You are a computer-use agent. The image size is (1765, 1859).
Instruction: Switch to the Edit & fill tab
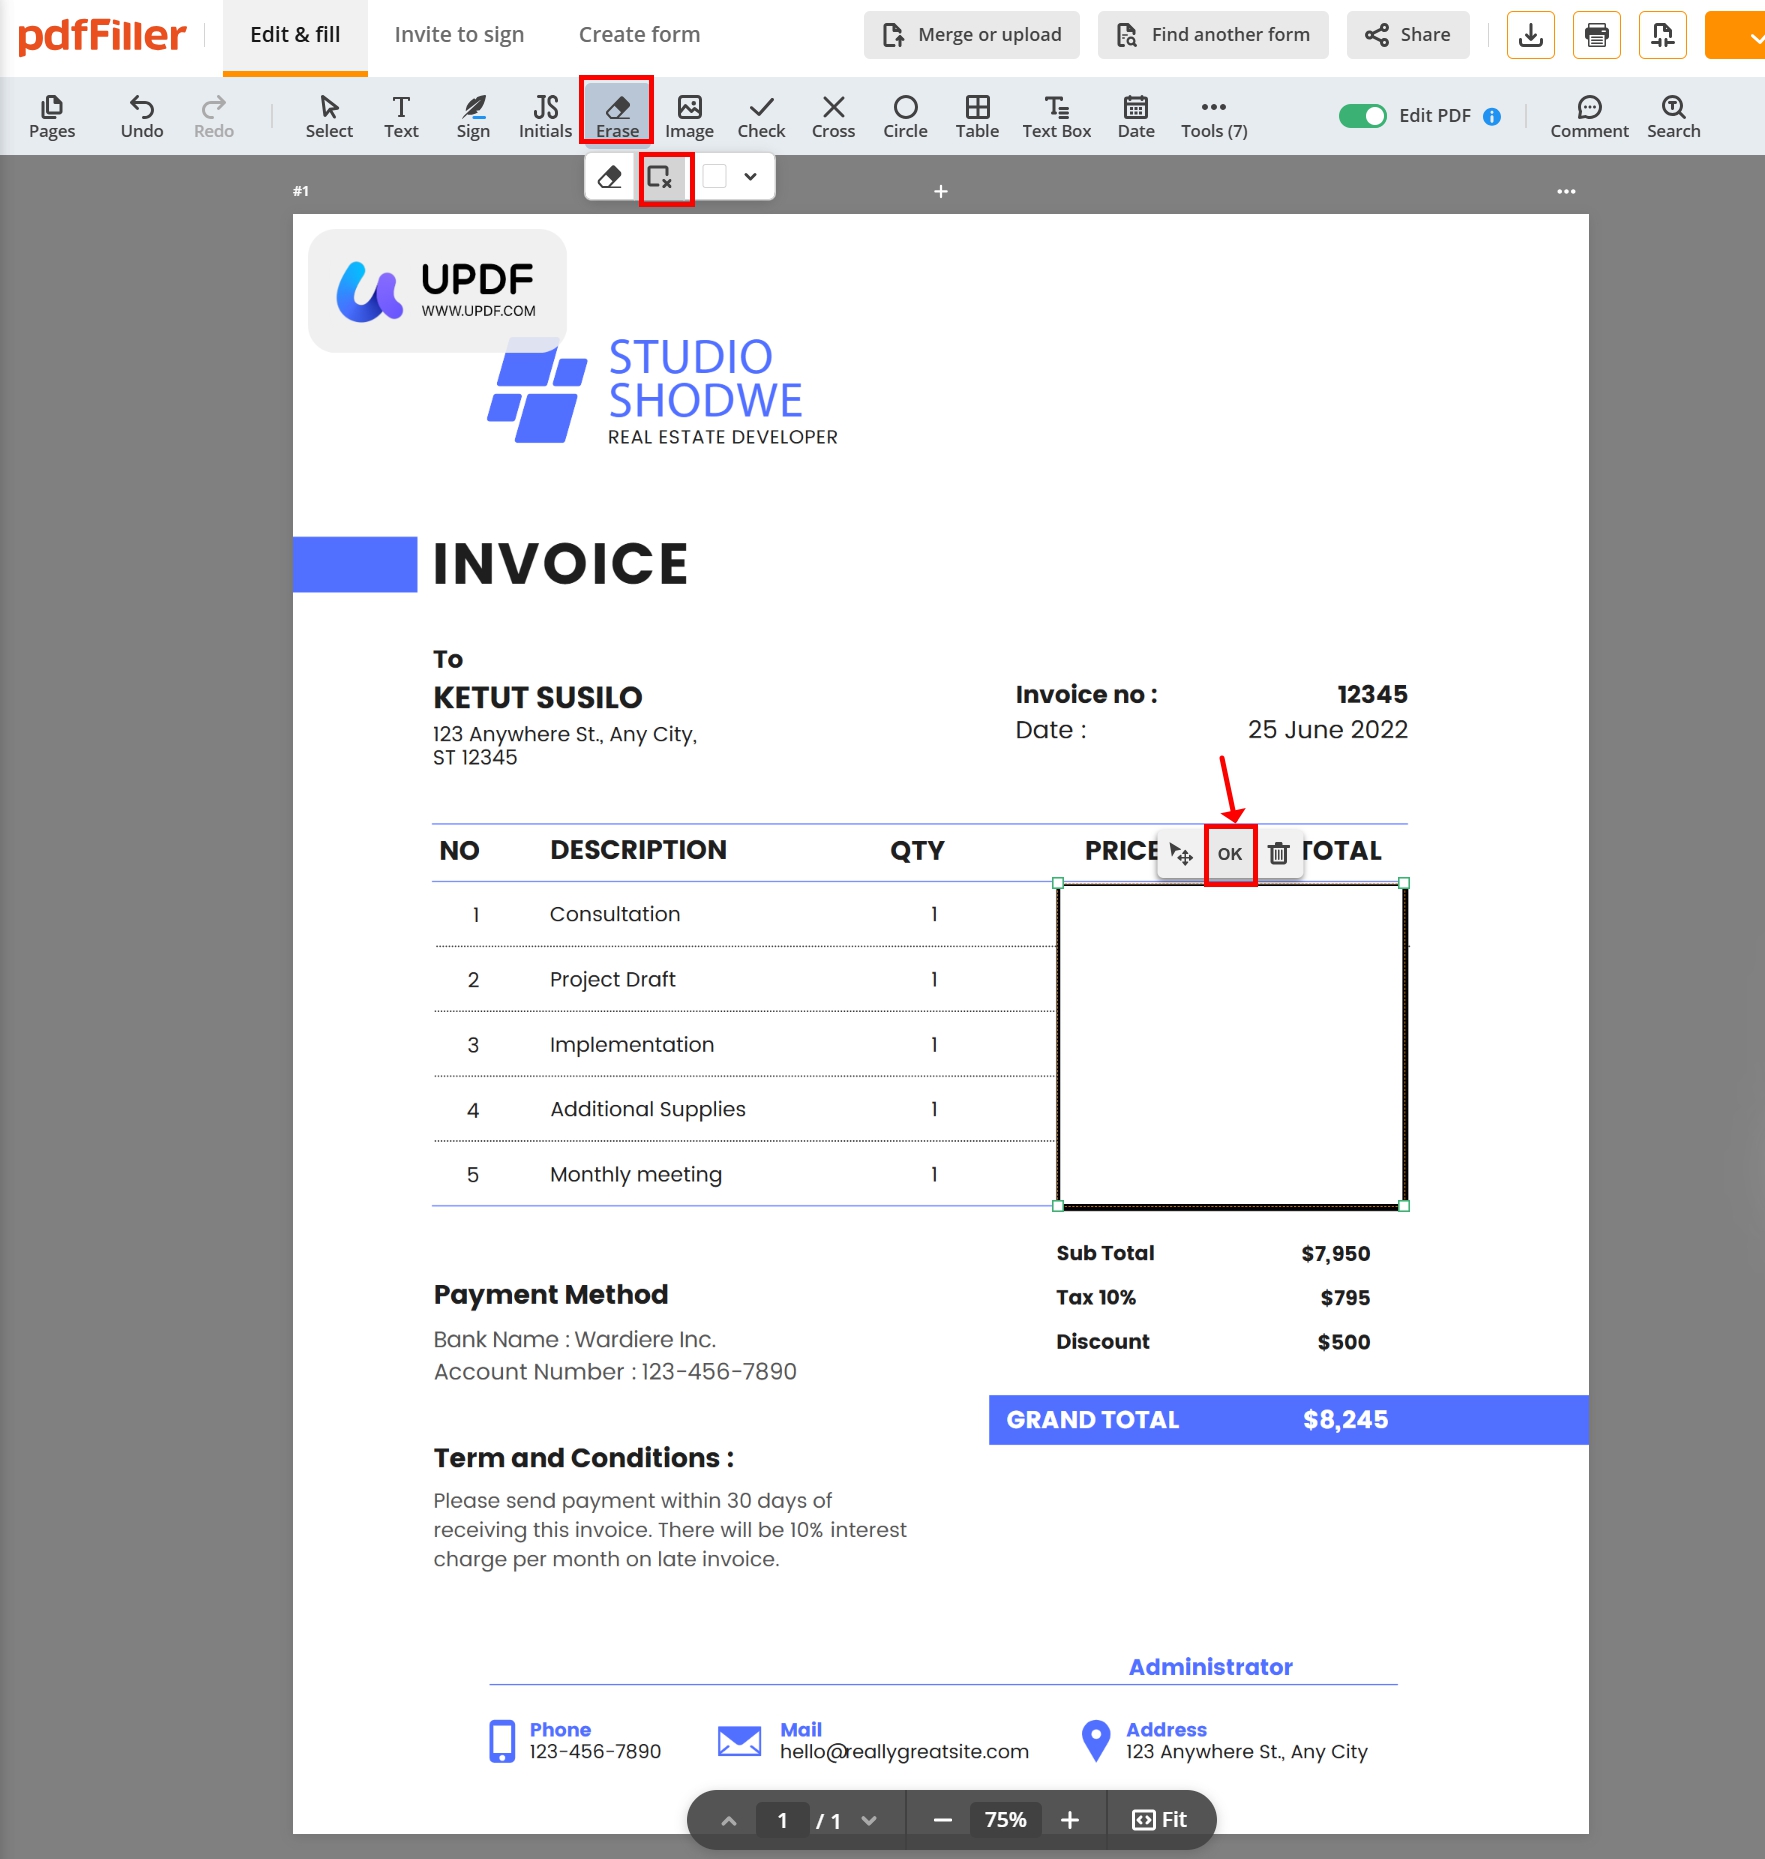click(x=295, y=36)
